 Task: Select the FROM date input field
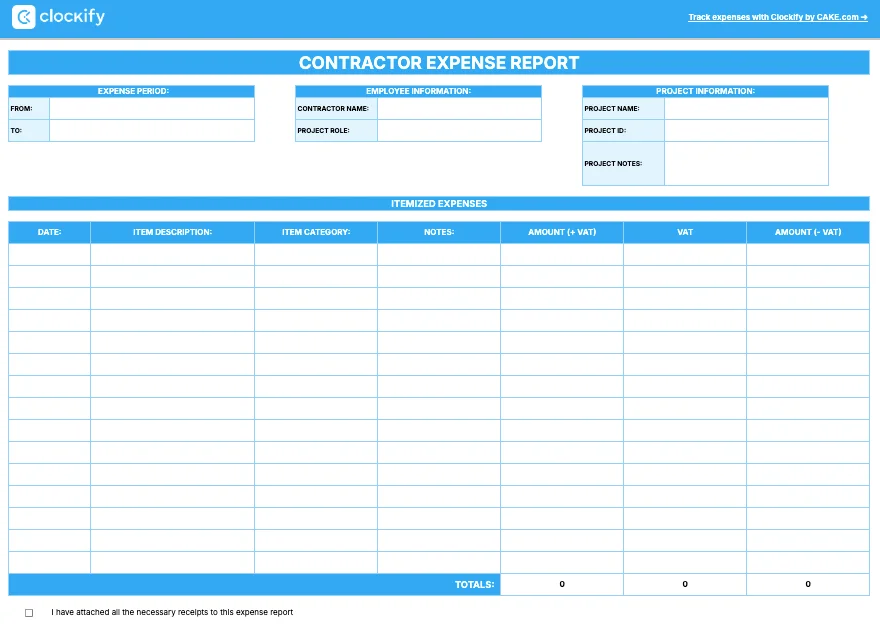[152, 108]
